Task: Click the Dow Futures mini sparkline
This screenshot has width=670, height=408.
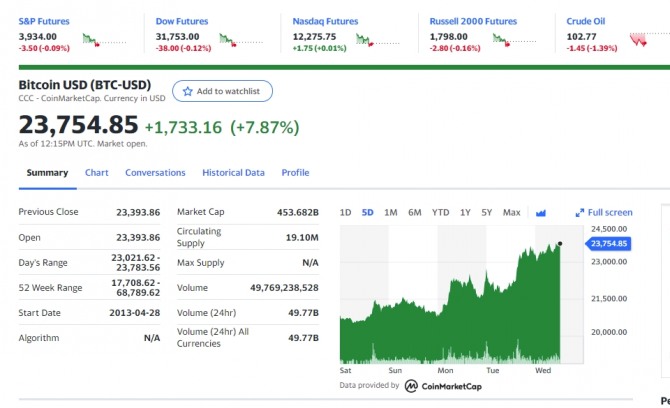Action: tap(241, 40)
